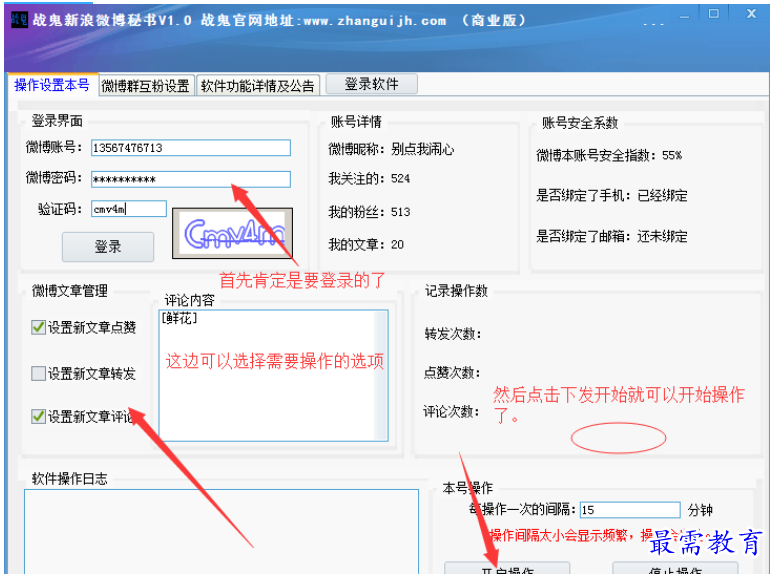
Task: Click the 点赞次数 label
Action: [452, 373]
